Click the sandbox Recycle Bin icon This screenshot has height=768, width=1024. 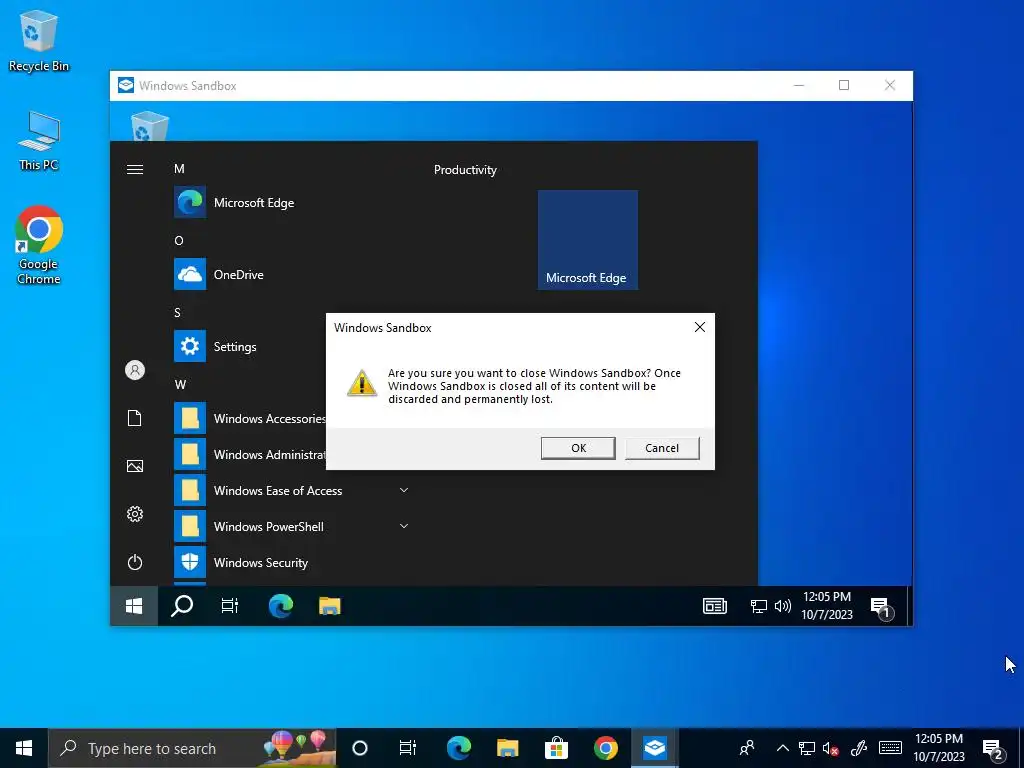[150, 125]
